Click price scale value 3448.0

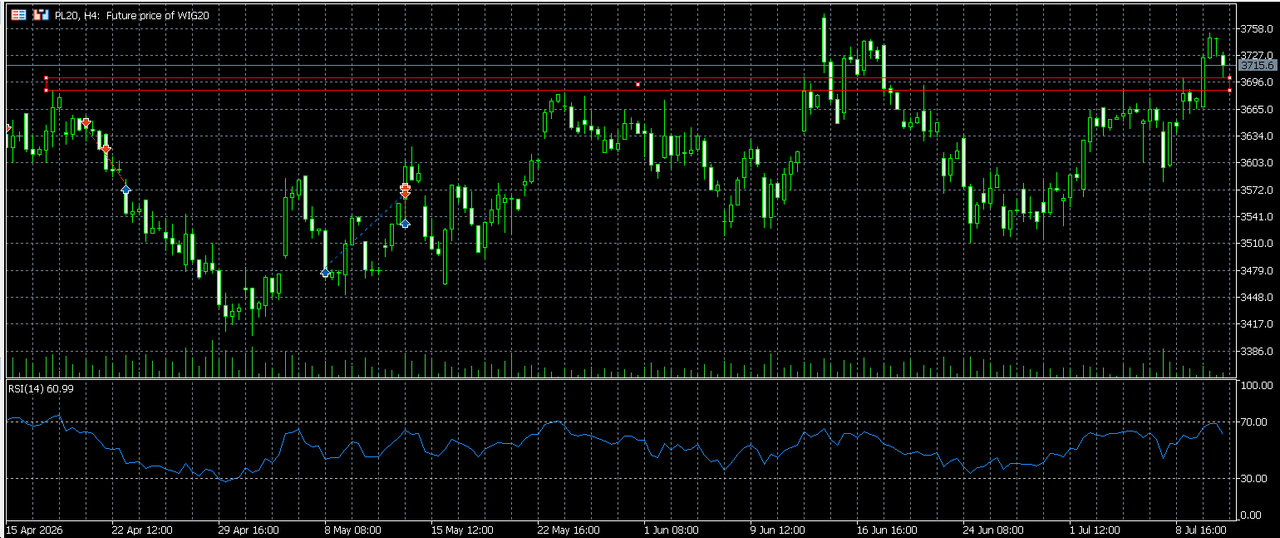tap(1256, 298)
